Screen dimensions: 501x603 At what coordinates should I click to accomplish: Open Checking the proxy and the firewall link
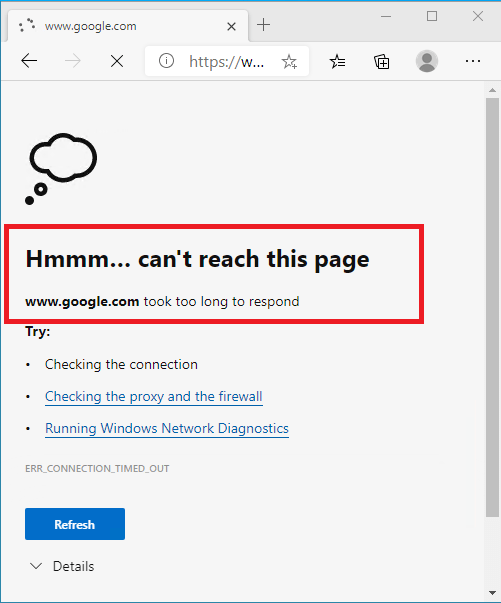click(154, 396)
